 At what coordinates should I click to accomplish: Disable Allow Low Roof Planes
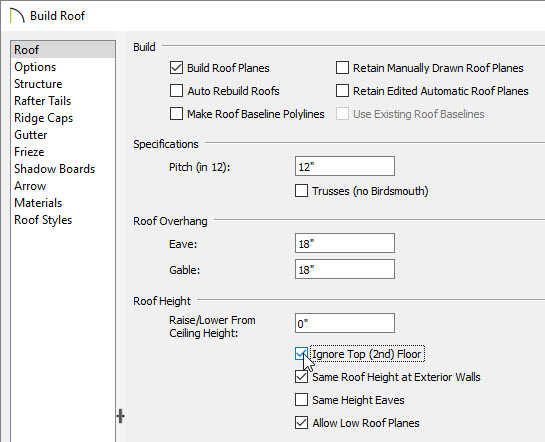(301, 423)
